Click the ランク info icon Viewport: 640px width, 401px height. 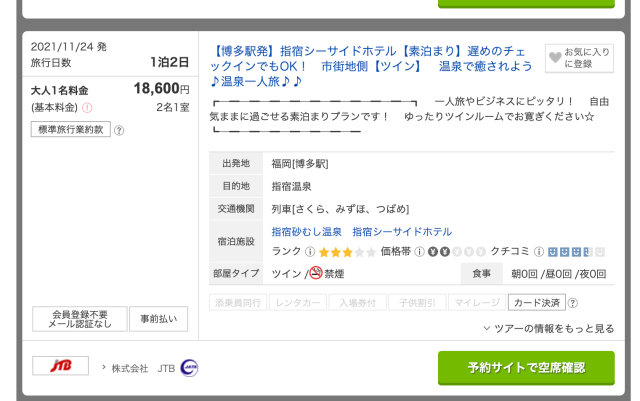click(x=310, y=252)
